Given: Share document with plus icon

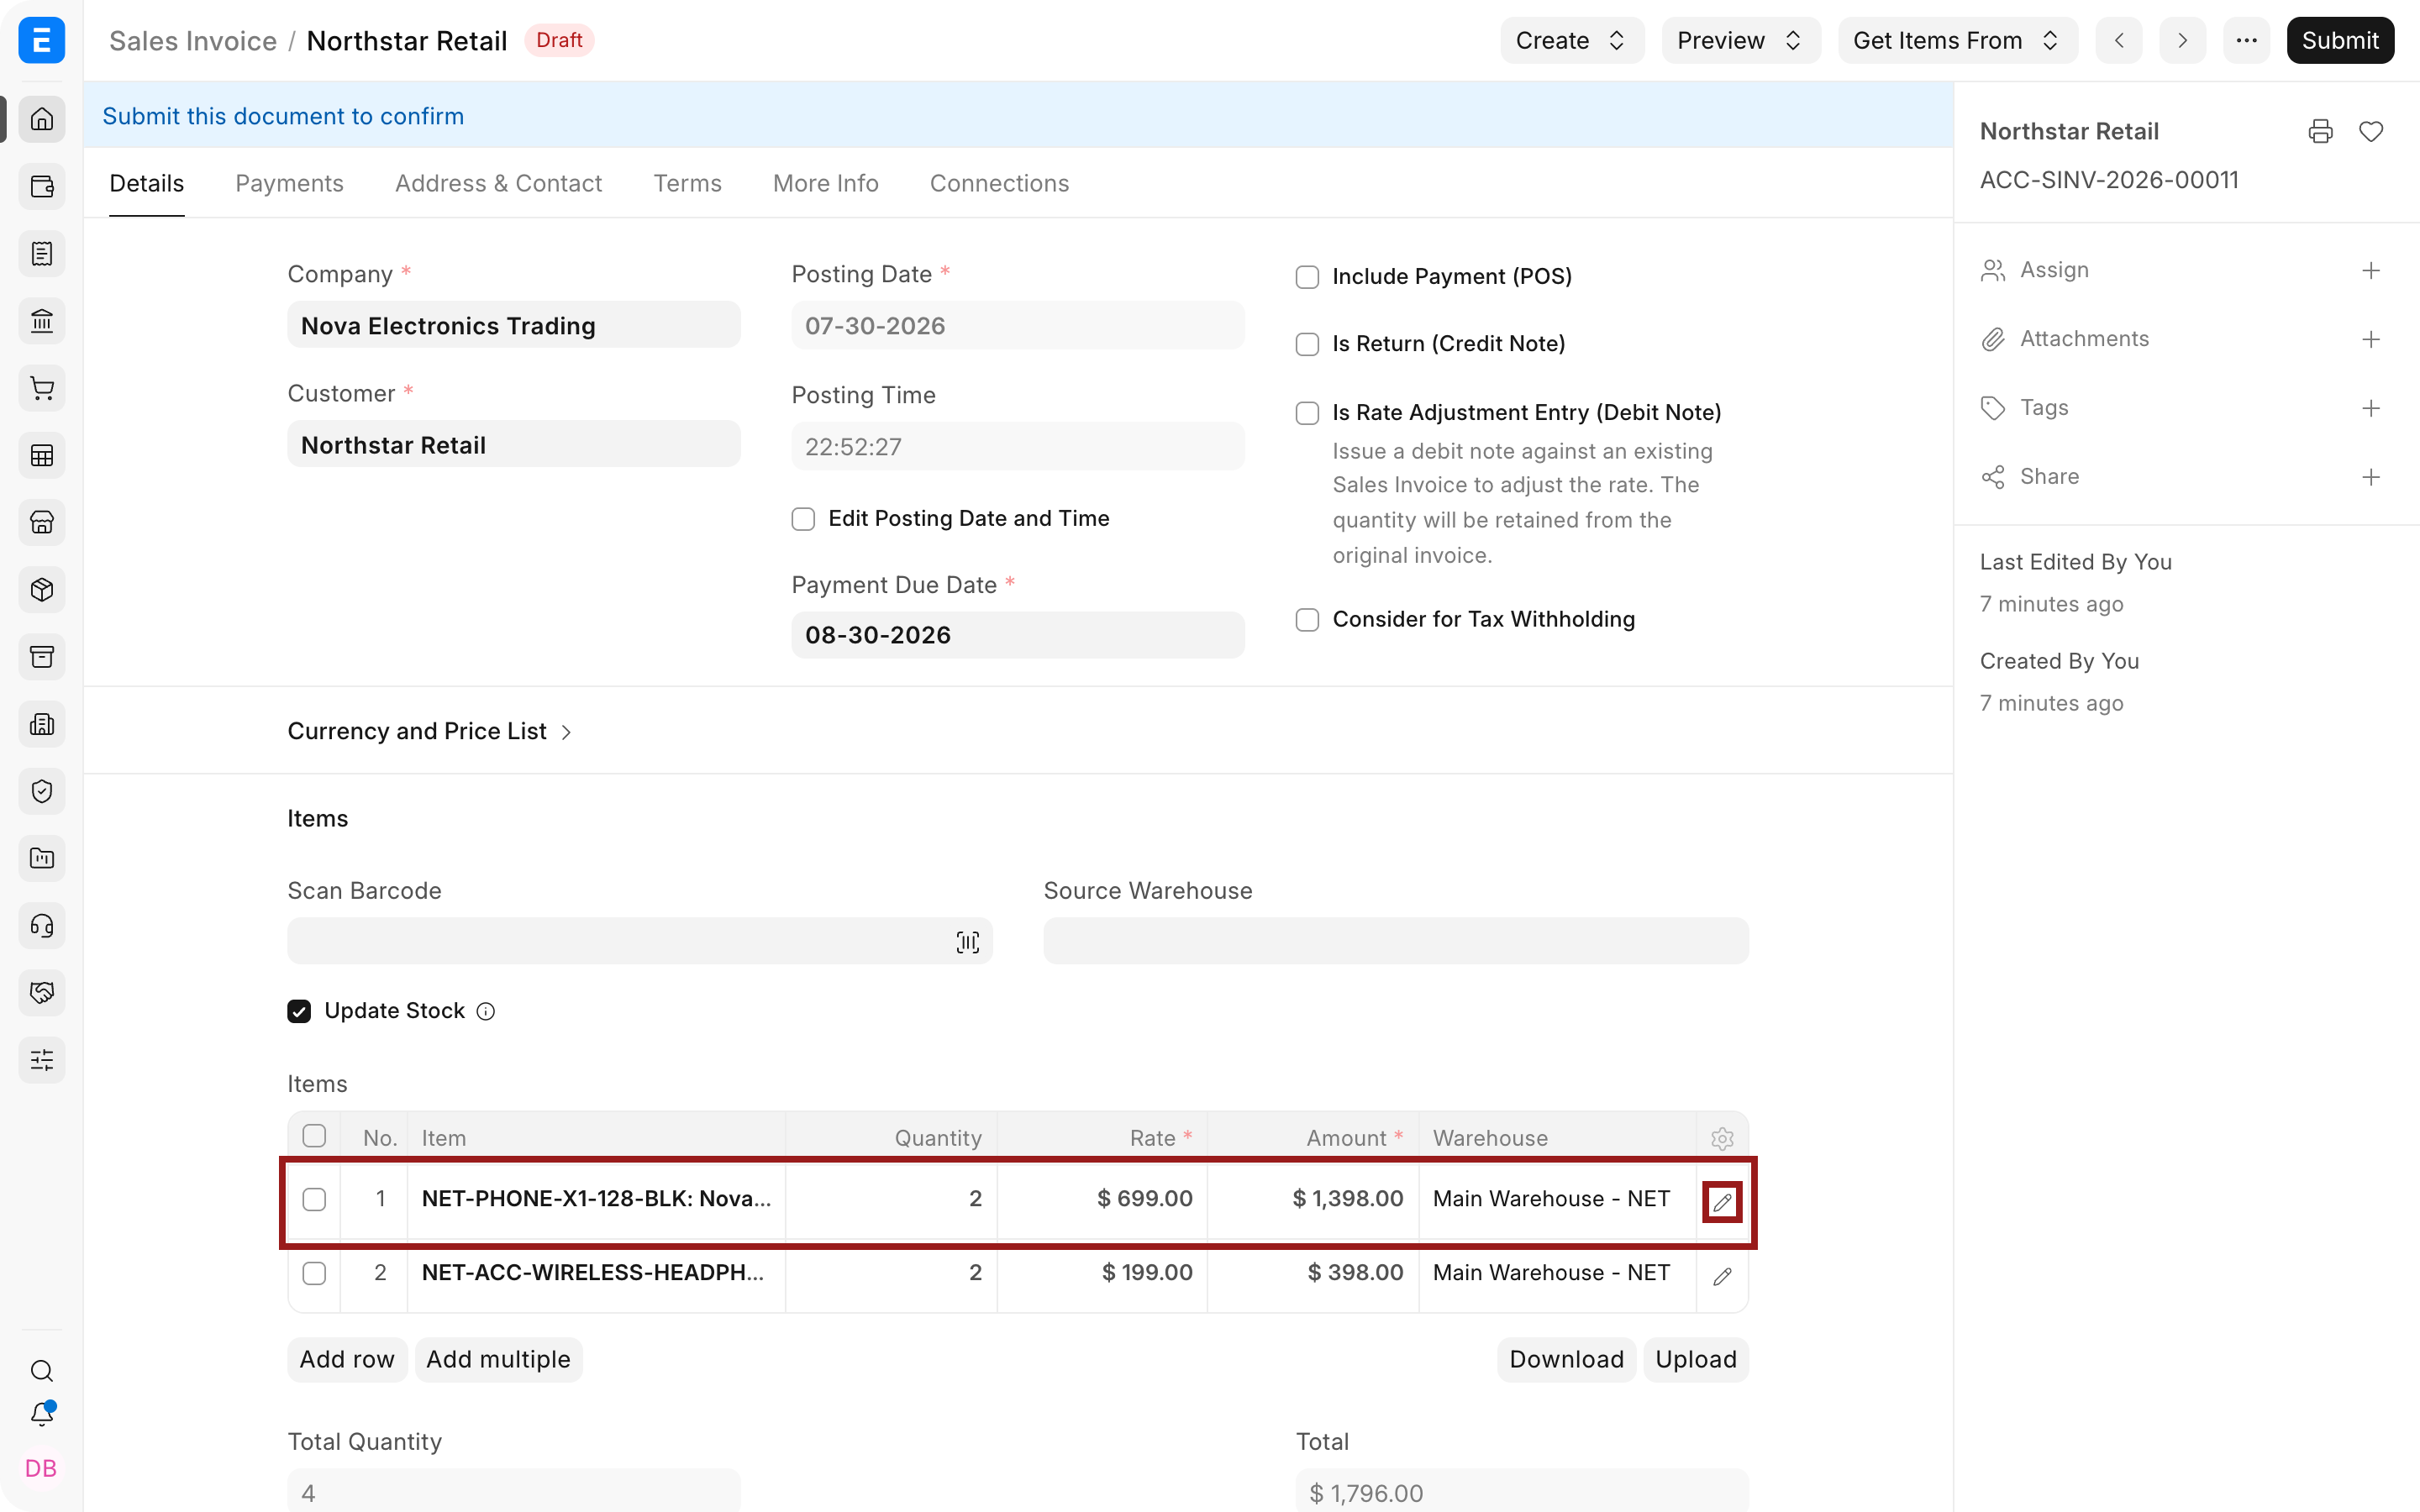Looking at the screenshot, I should 2371,477.
